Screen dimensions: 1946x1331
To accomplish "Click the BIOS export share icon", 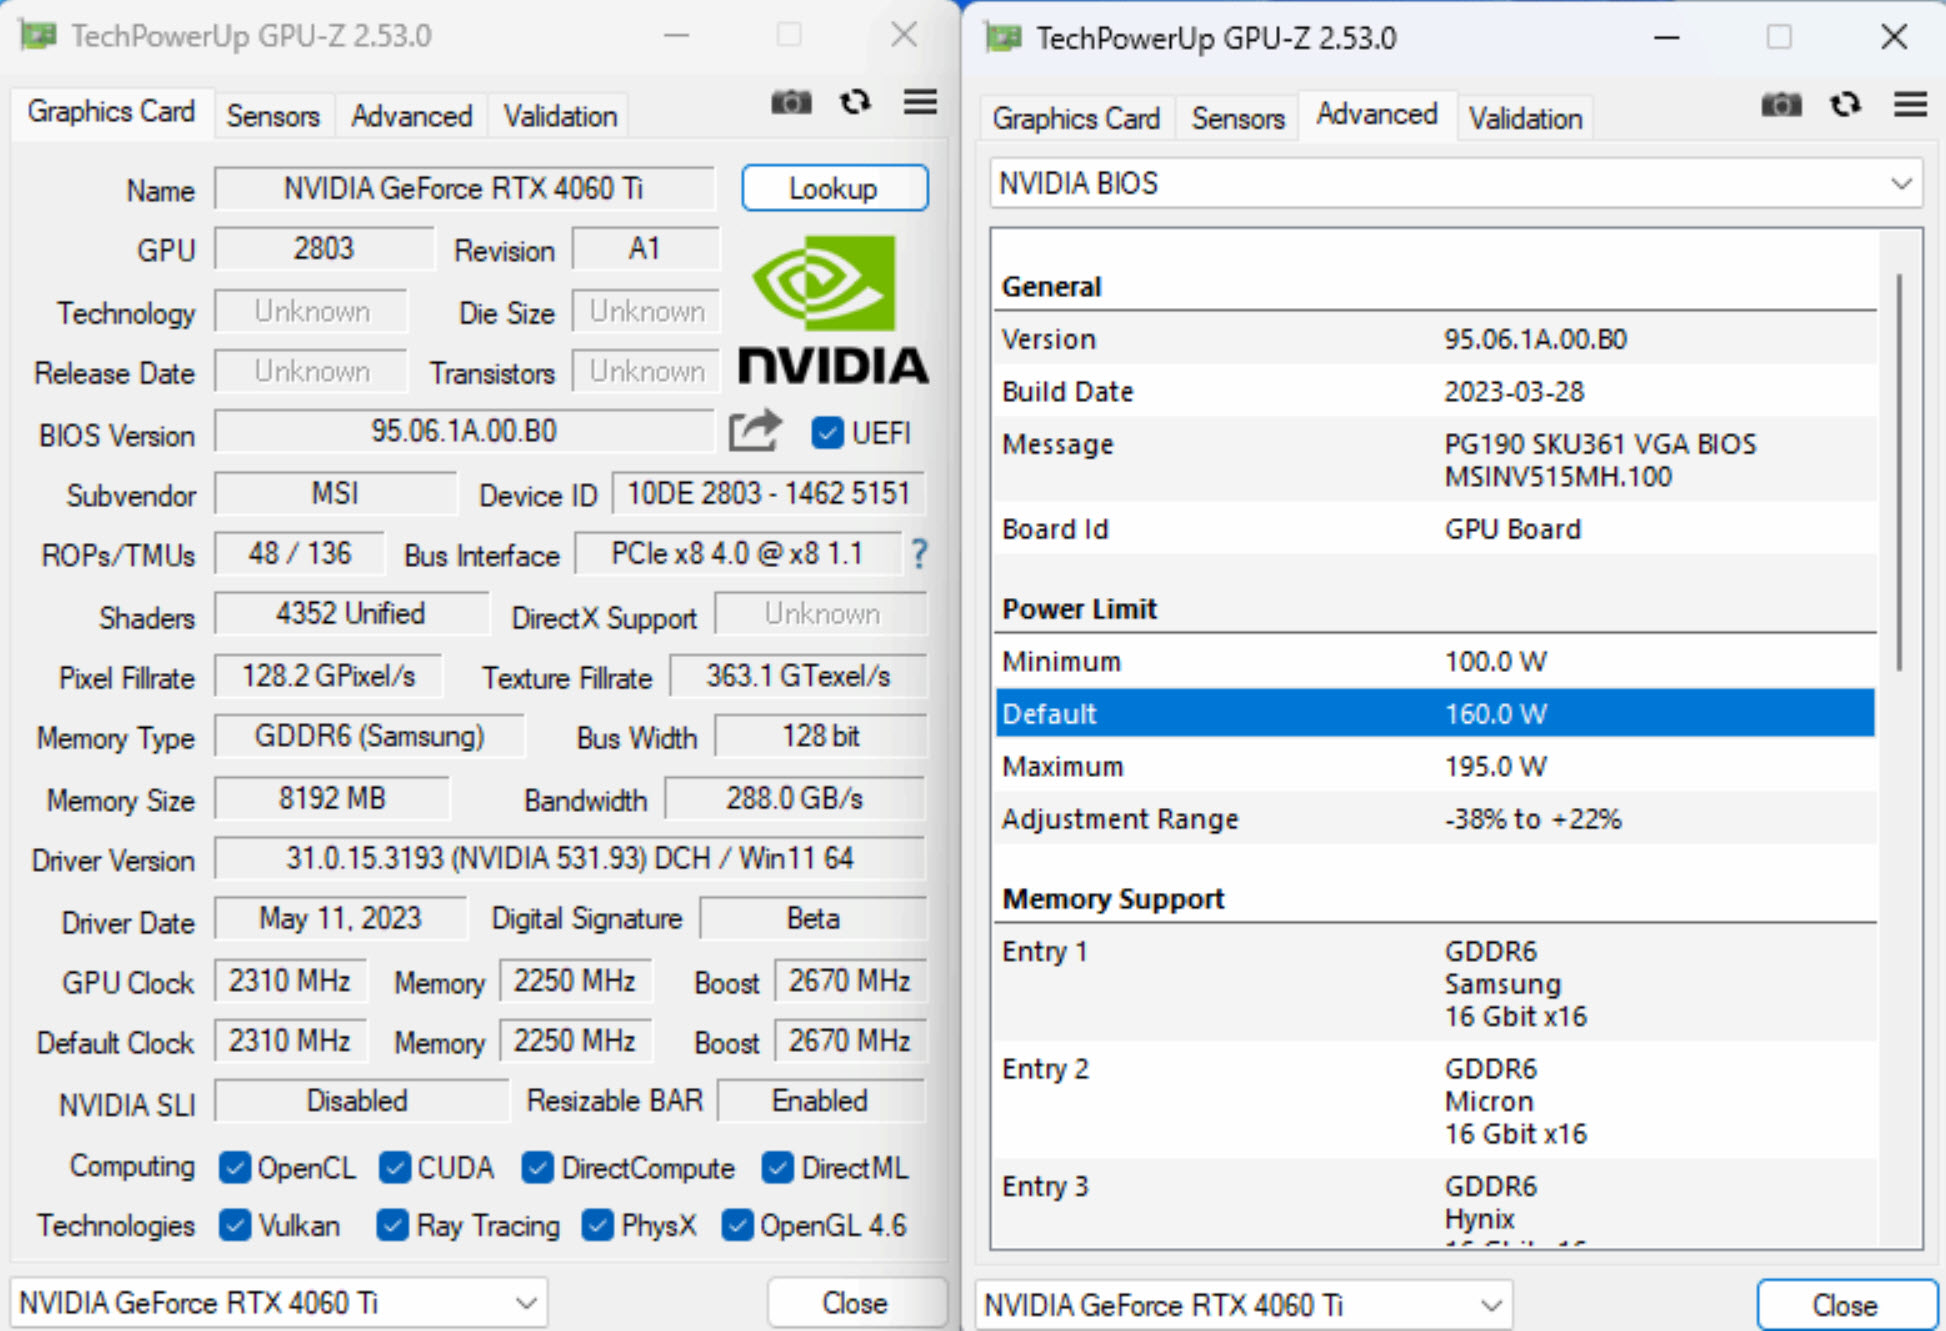I will pos(754,432).
